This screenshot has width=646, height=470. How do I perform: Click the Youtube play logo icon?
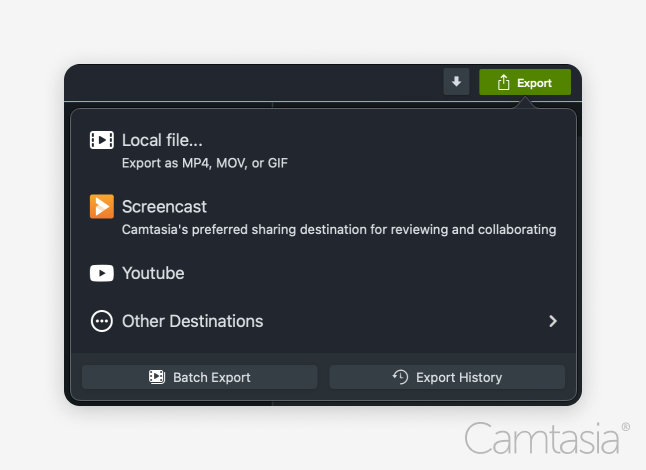pos(102,273)
